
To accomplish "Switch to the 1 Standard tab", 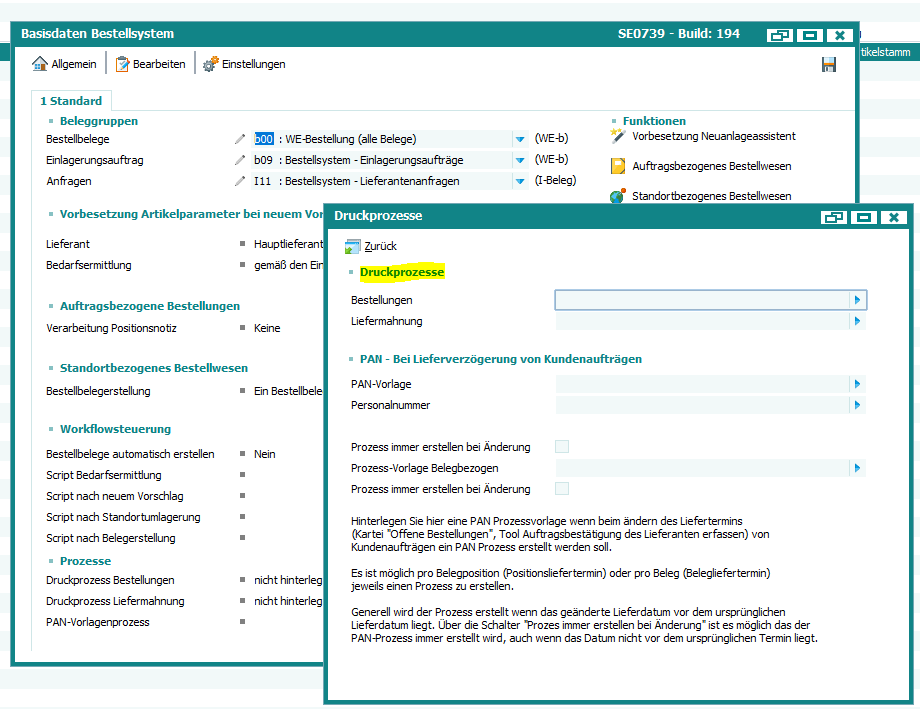I will 71,101.
